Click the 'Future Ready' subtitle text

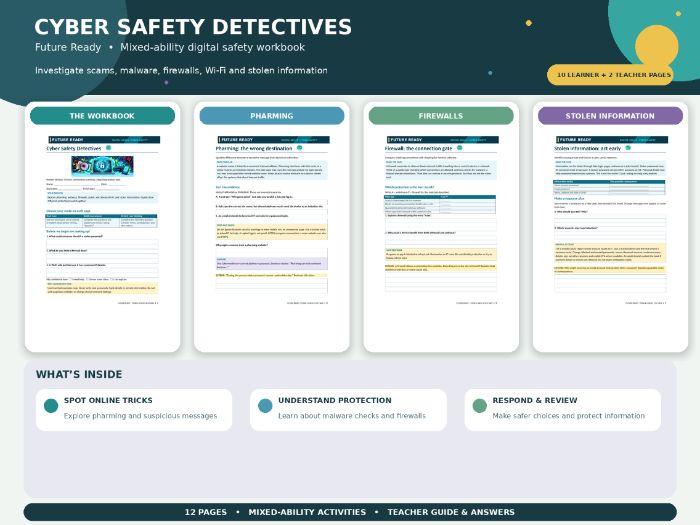(68, 47)
